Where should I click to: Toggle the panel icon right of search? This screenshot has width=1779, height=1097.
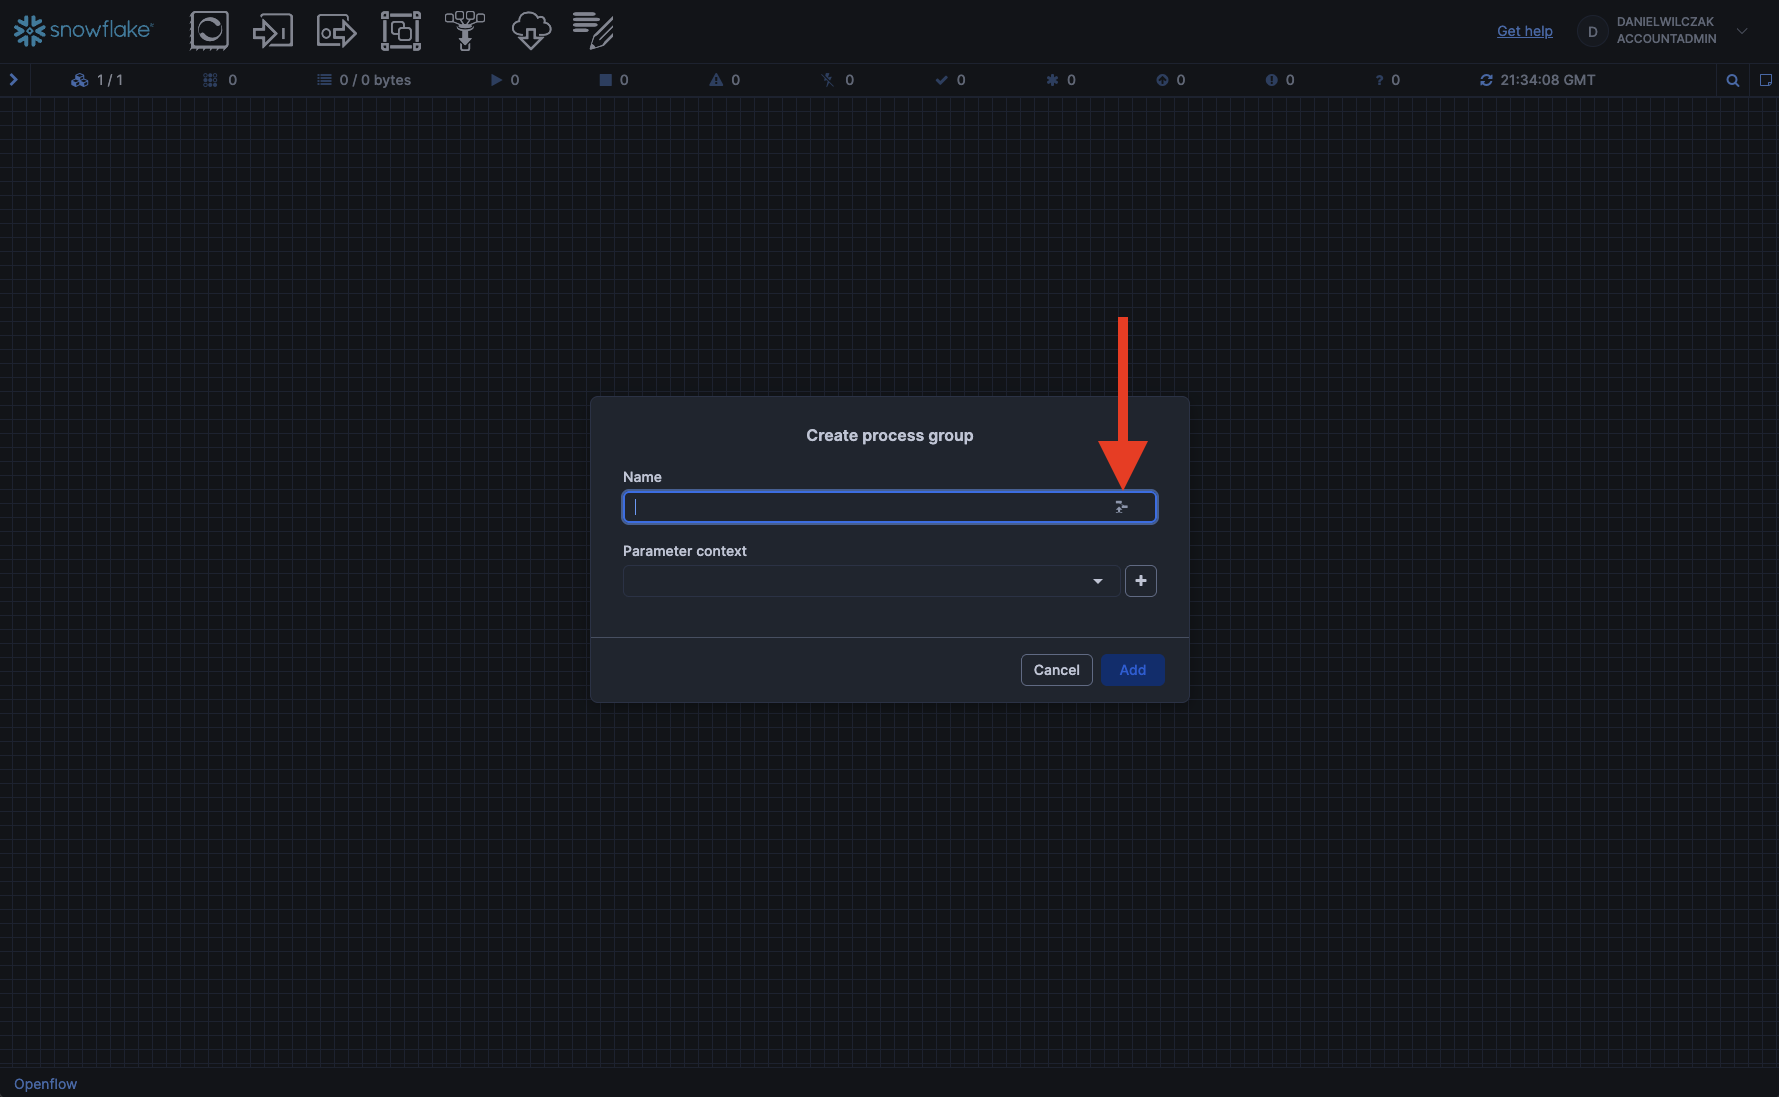(1765, 80)
